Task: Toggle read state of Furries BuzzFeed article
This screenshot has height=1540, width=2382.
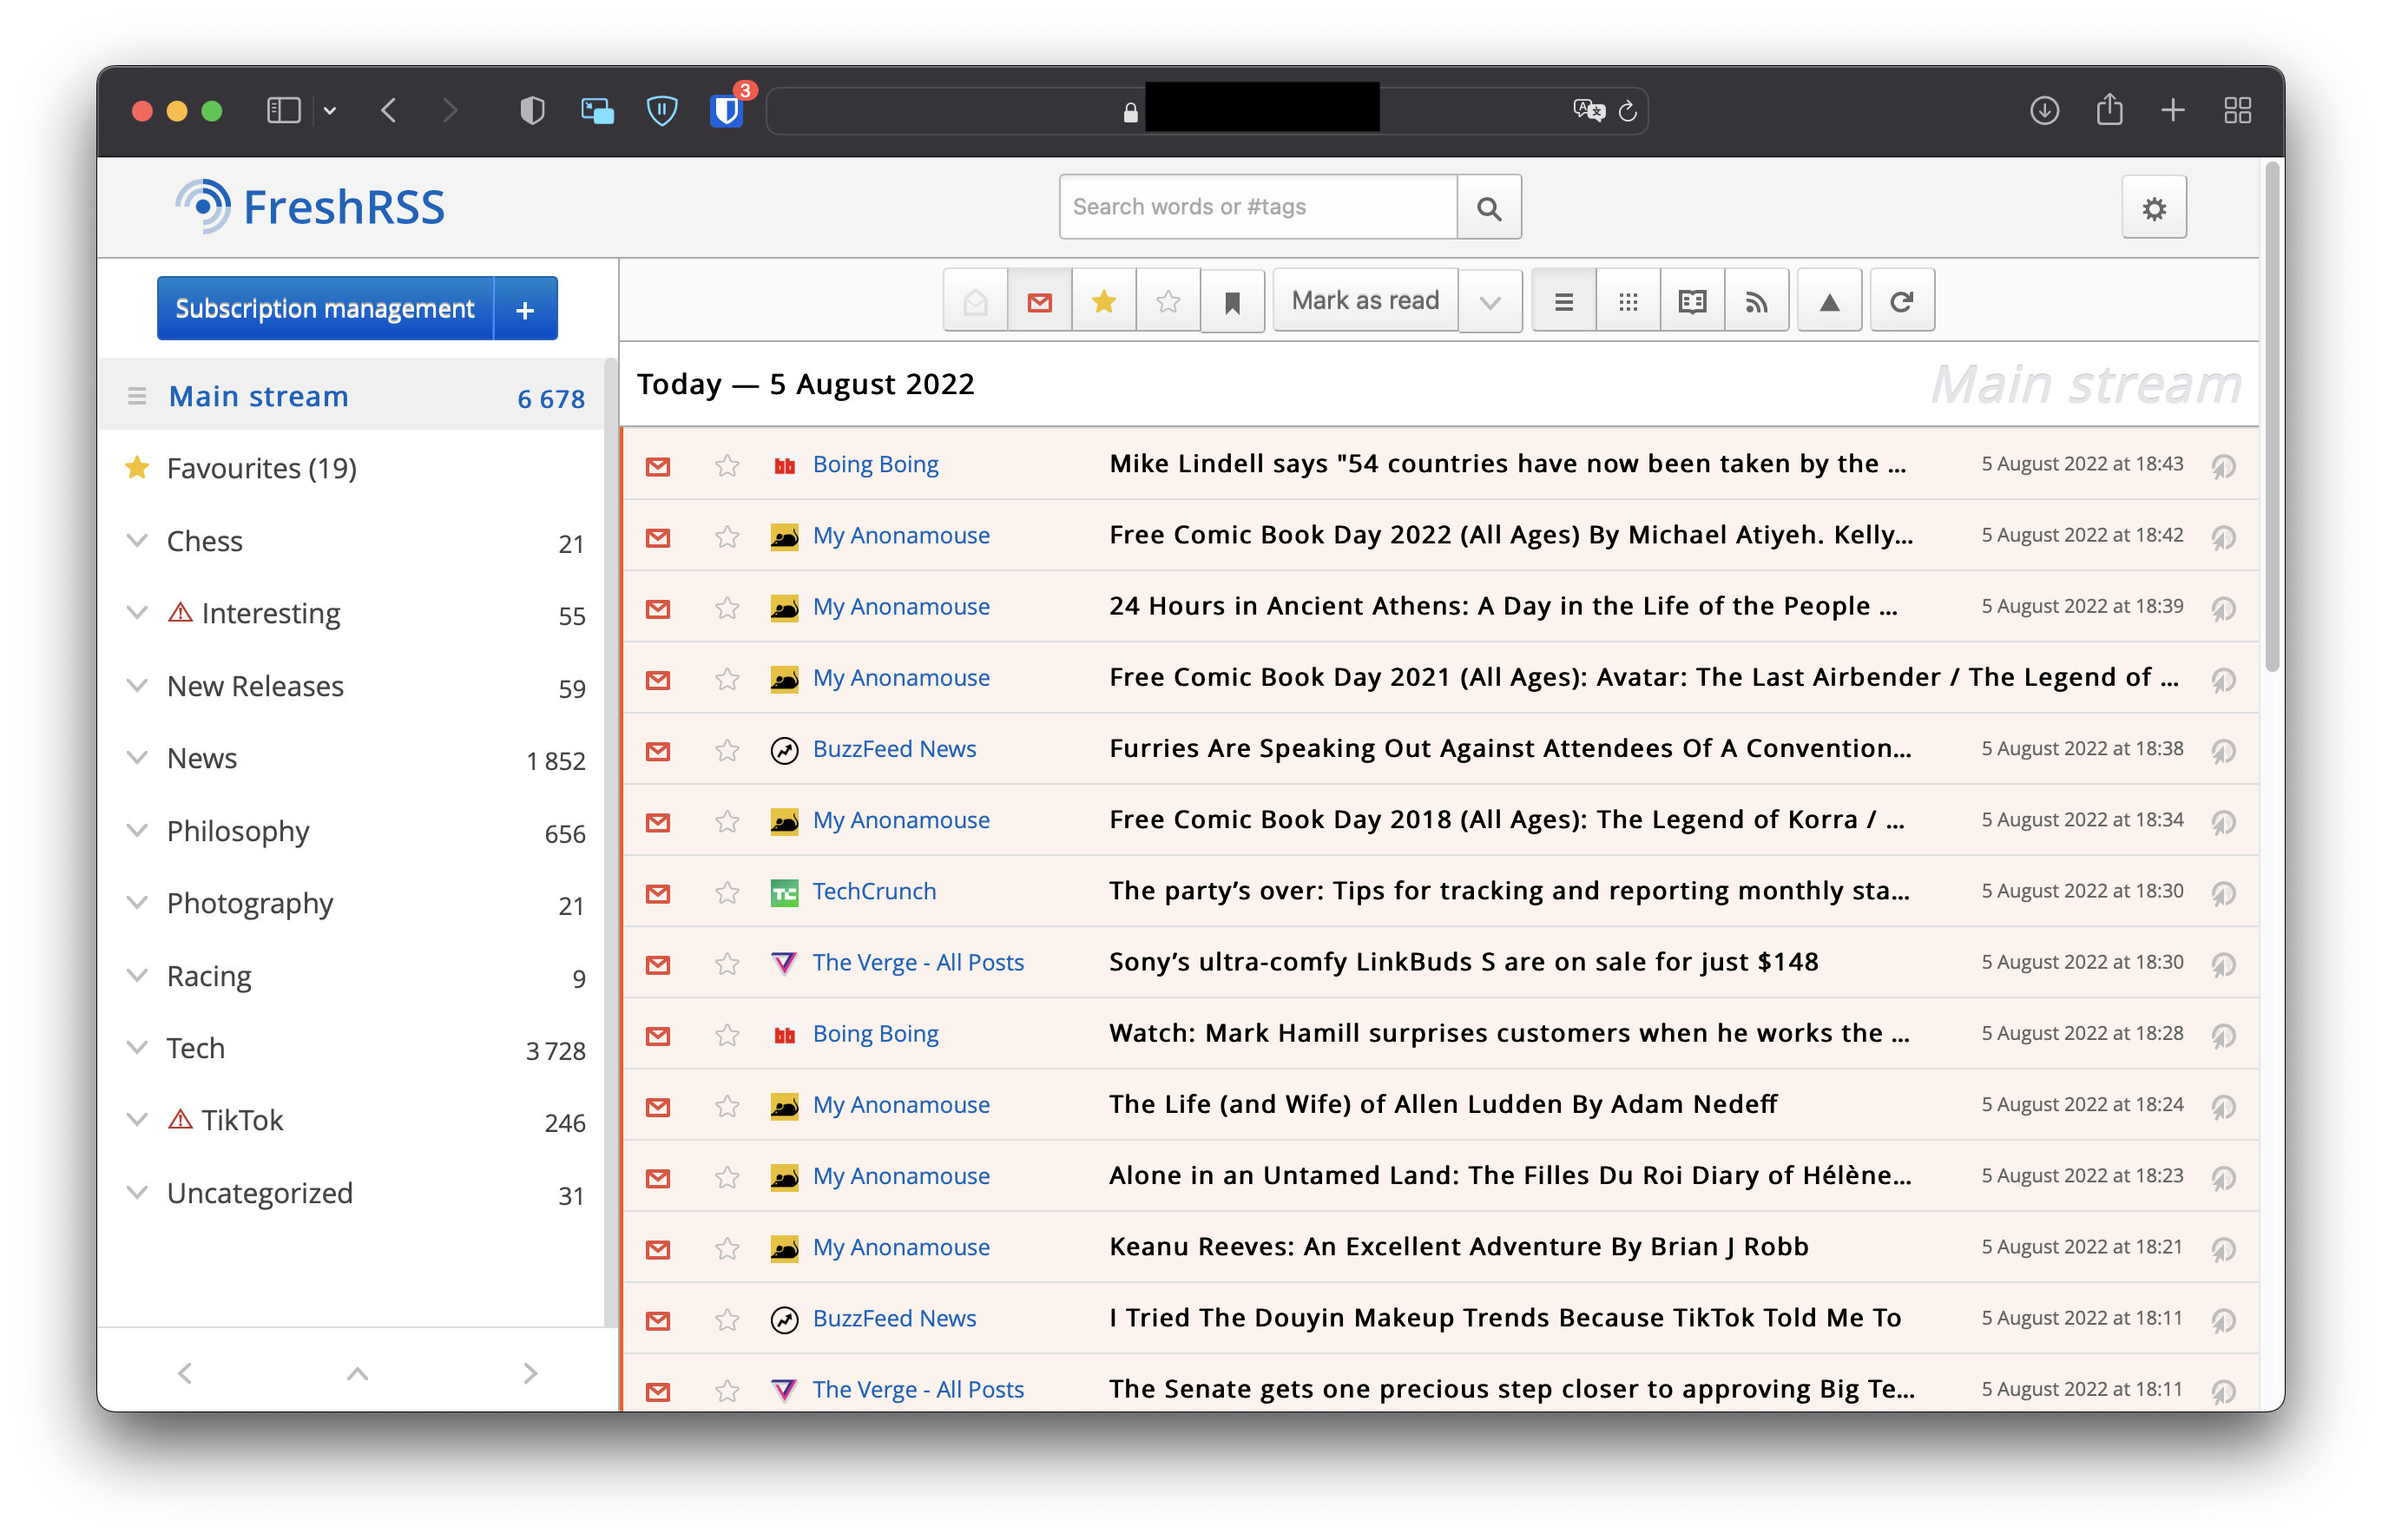Action: point(657,750)
